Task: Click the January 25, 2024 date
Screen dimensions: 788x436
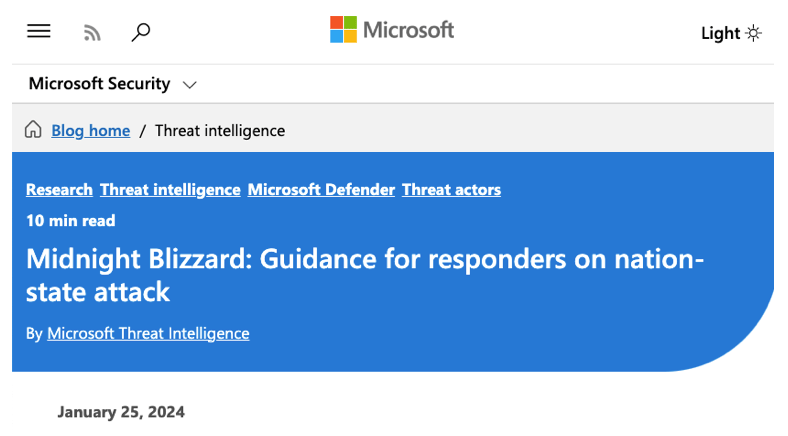Action: coord(121,411)
